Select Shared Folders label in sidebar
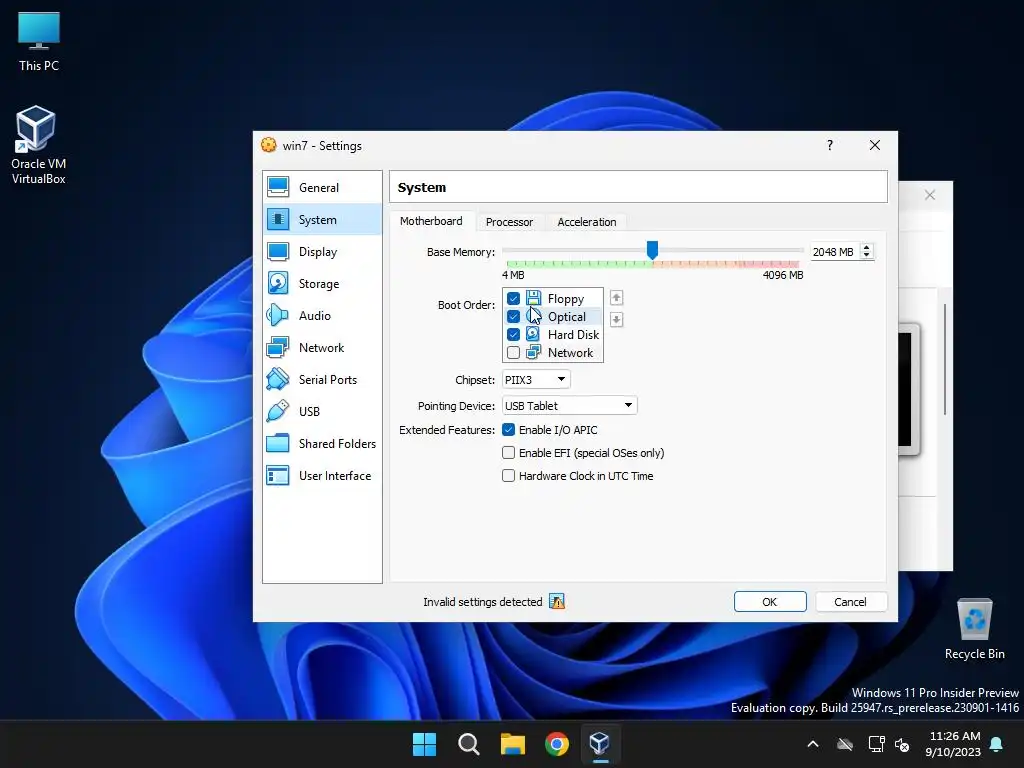 (337, 443)
